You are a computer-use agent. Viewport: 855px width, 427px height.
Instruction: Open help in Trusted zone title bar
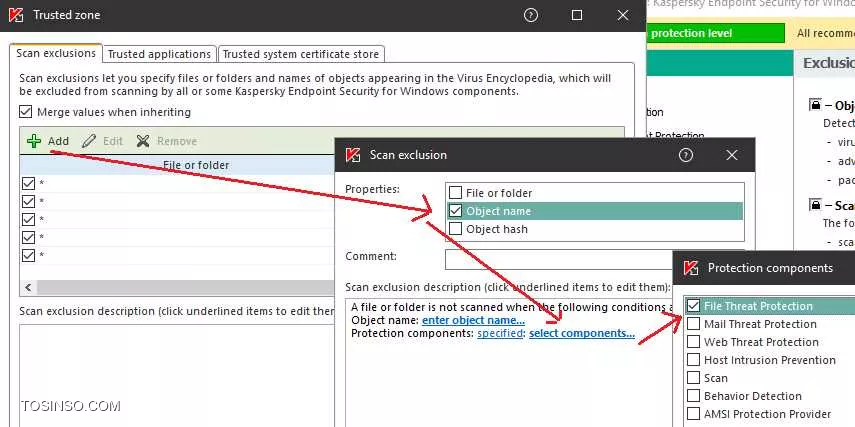(531, 15)
